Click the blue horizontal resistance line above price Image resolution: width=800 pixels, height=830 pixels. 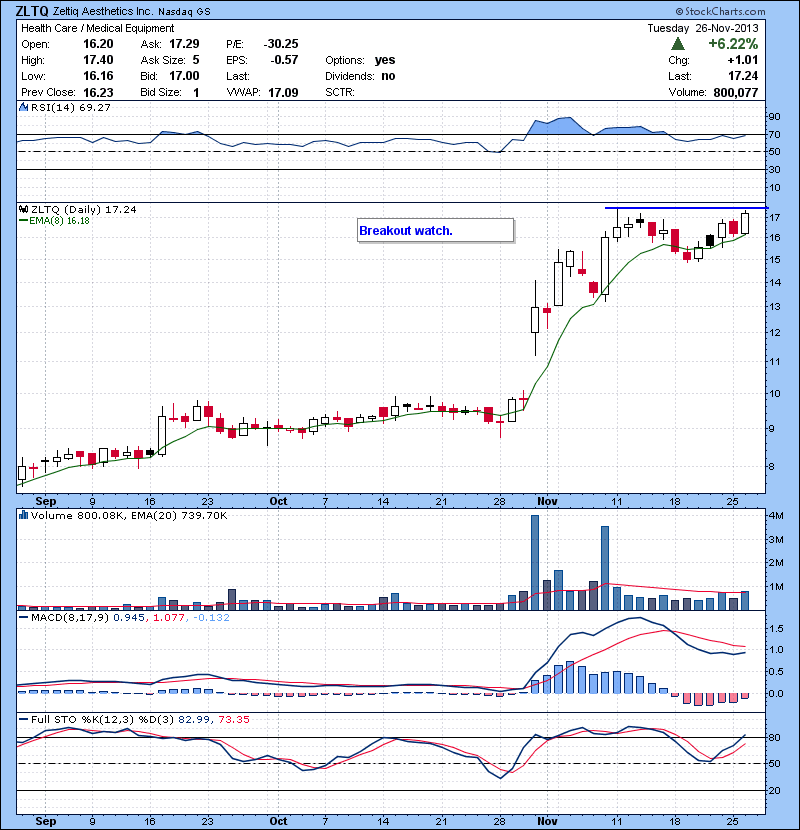pyautogui.click(x=687, y=208)
